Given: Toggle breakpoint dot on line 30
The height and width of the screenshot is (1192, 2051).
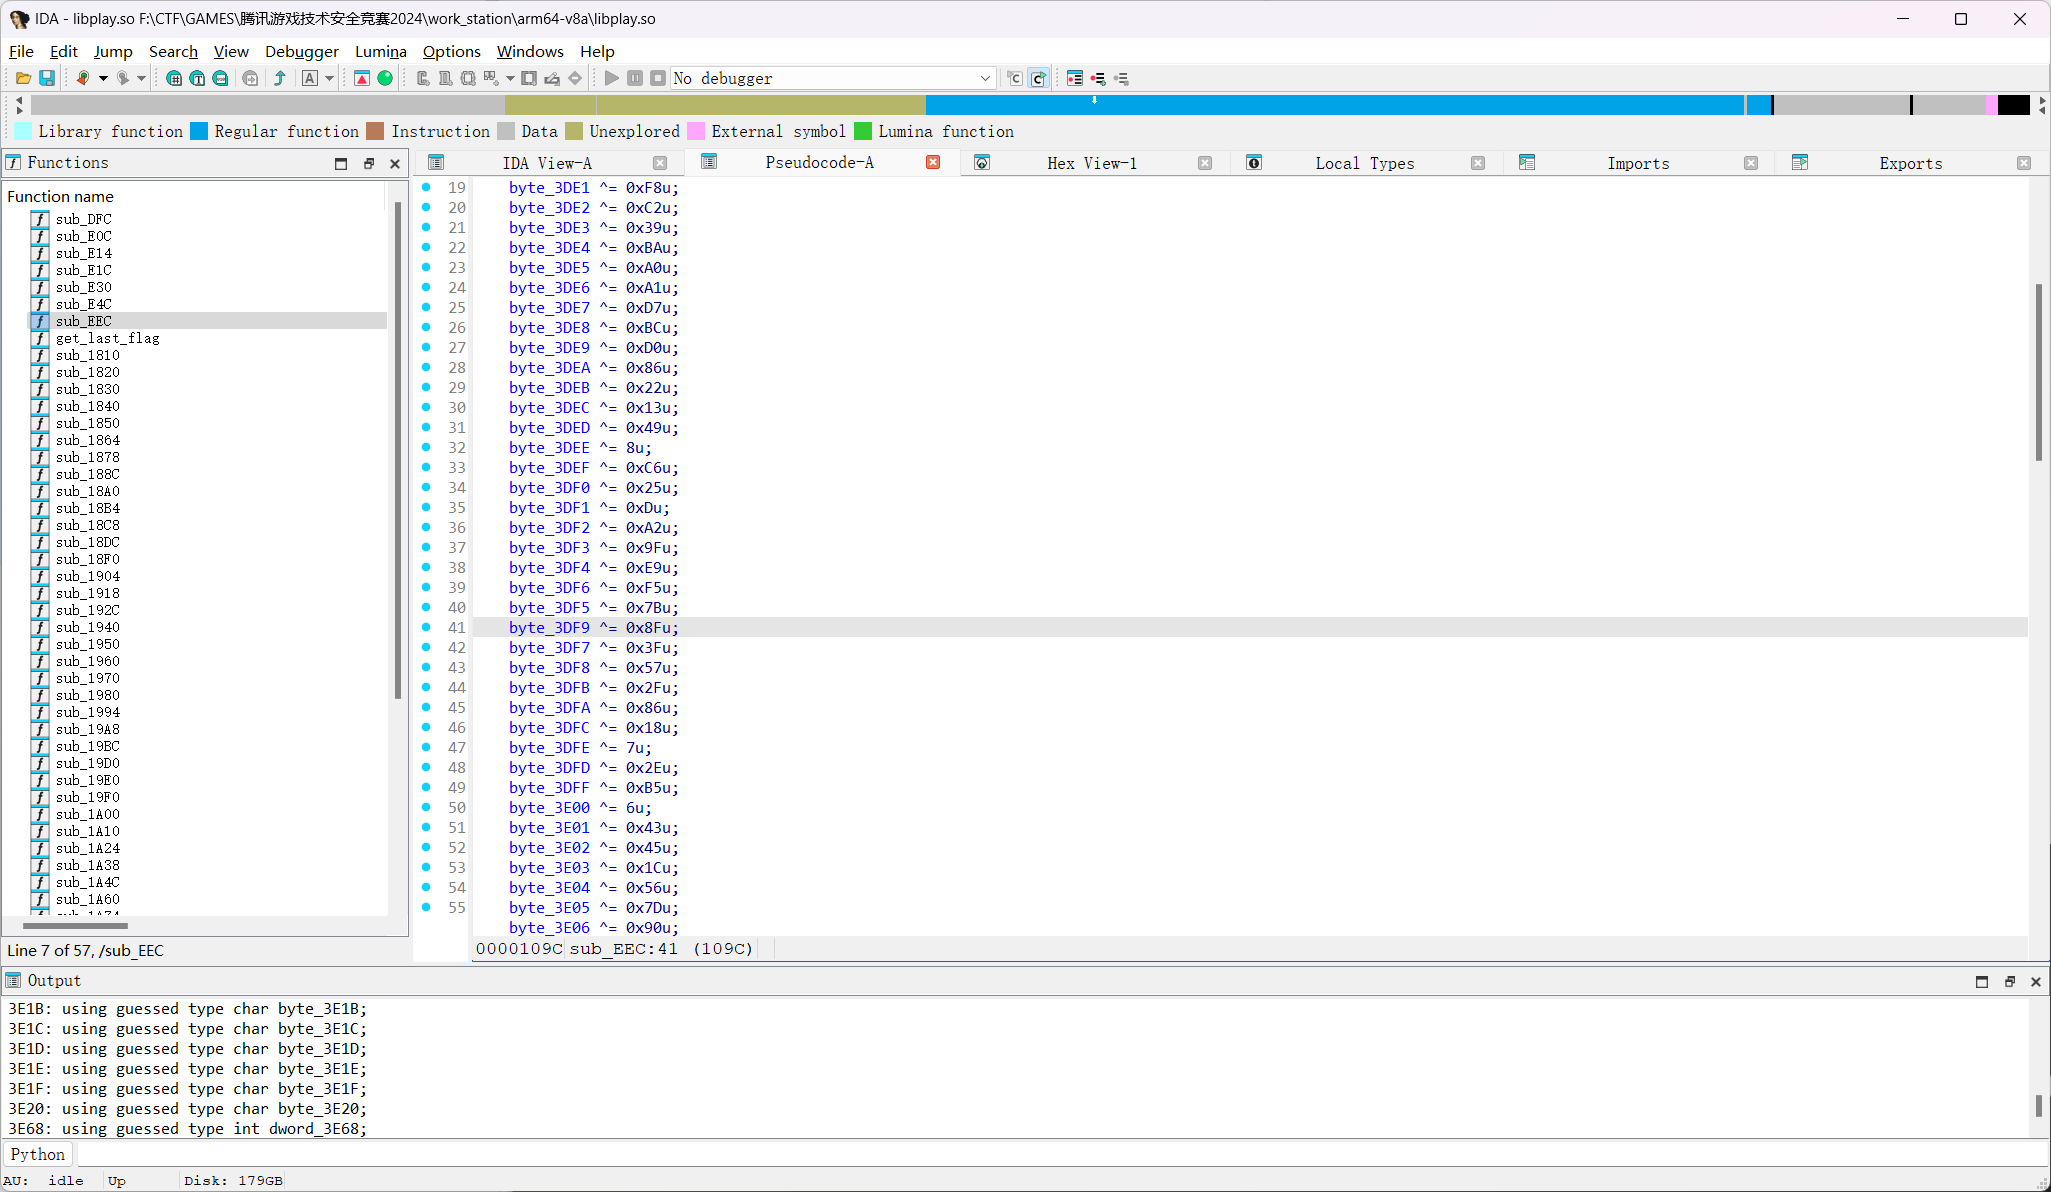Looking at the screenshot, I should click(x=427, y=407).
